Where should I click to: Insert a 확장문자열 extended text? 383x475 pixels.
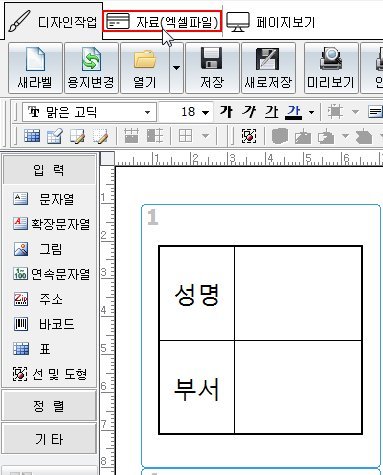tap(51, 224)
